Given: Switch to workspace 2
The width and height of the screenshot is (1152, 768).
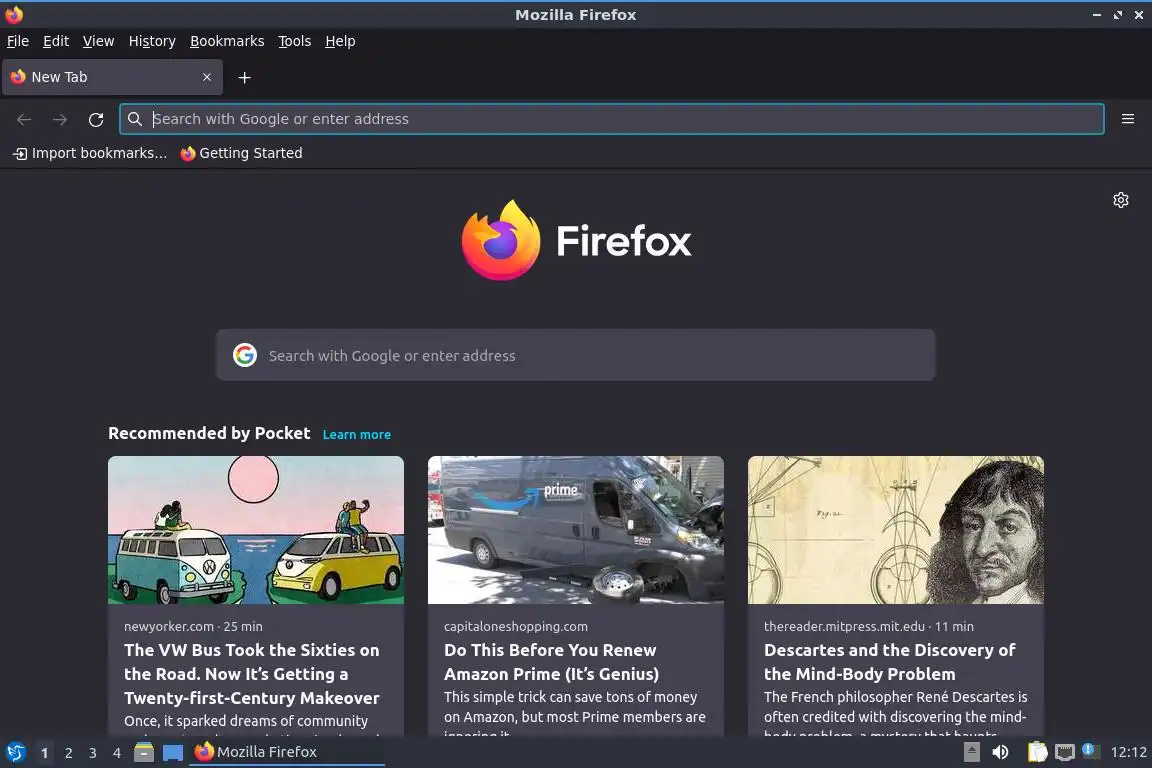Looking at the screenshot, I should tap(68, 753).
